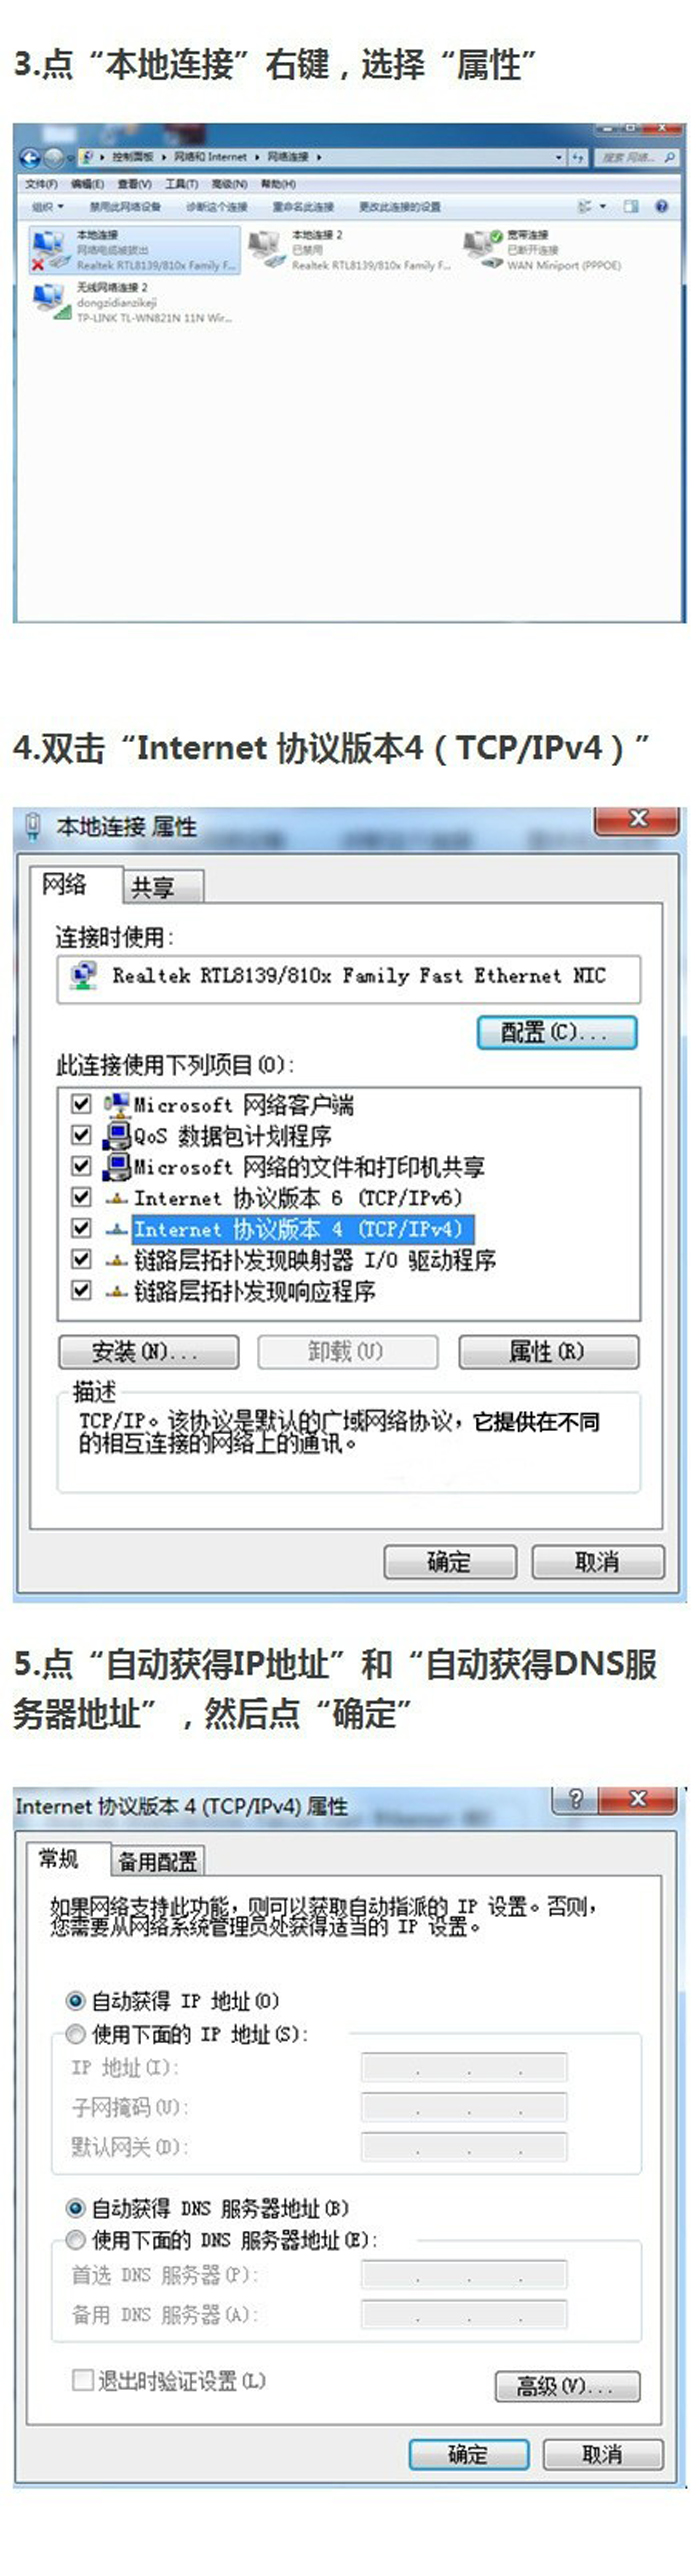Viewport: 700px width, 2551px height.
Task: Uncheck Internet 协议版本 6 (TCP/IPv6) checkbox
Action: tap(82, 1197)
